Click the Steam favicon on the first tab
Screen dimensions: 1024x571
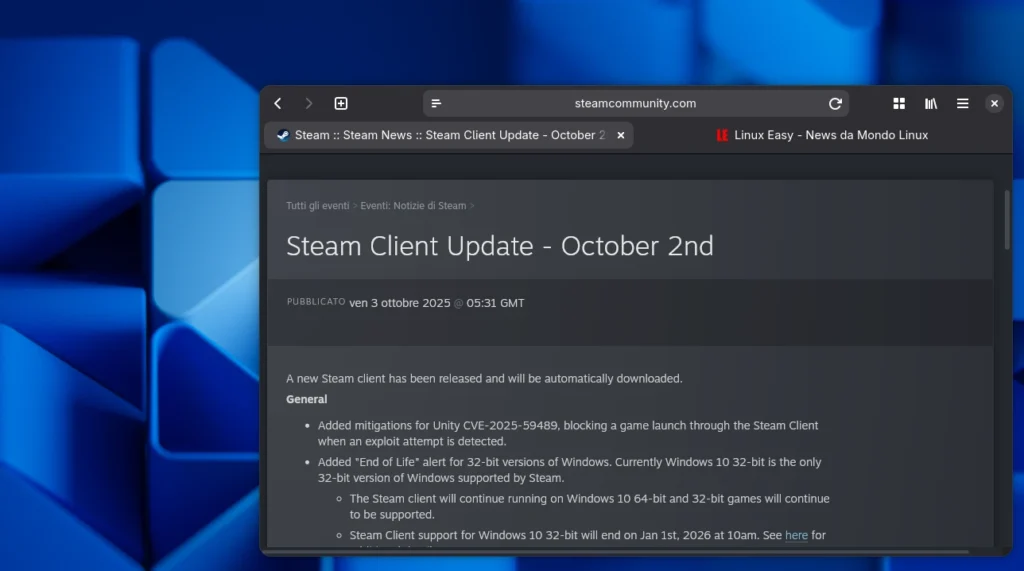[283, 135]
